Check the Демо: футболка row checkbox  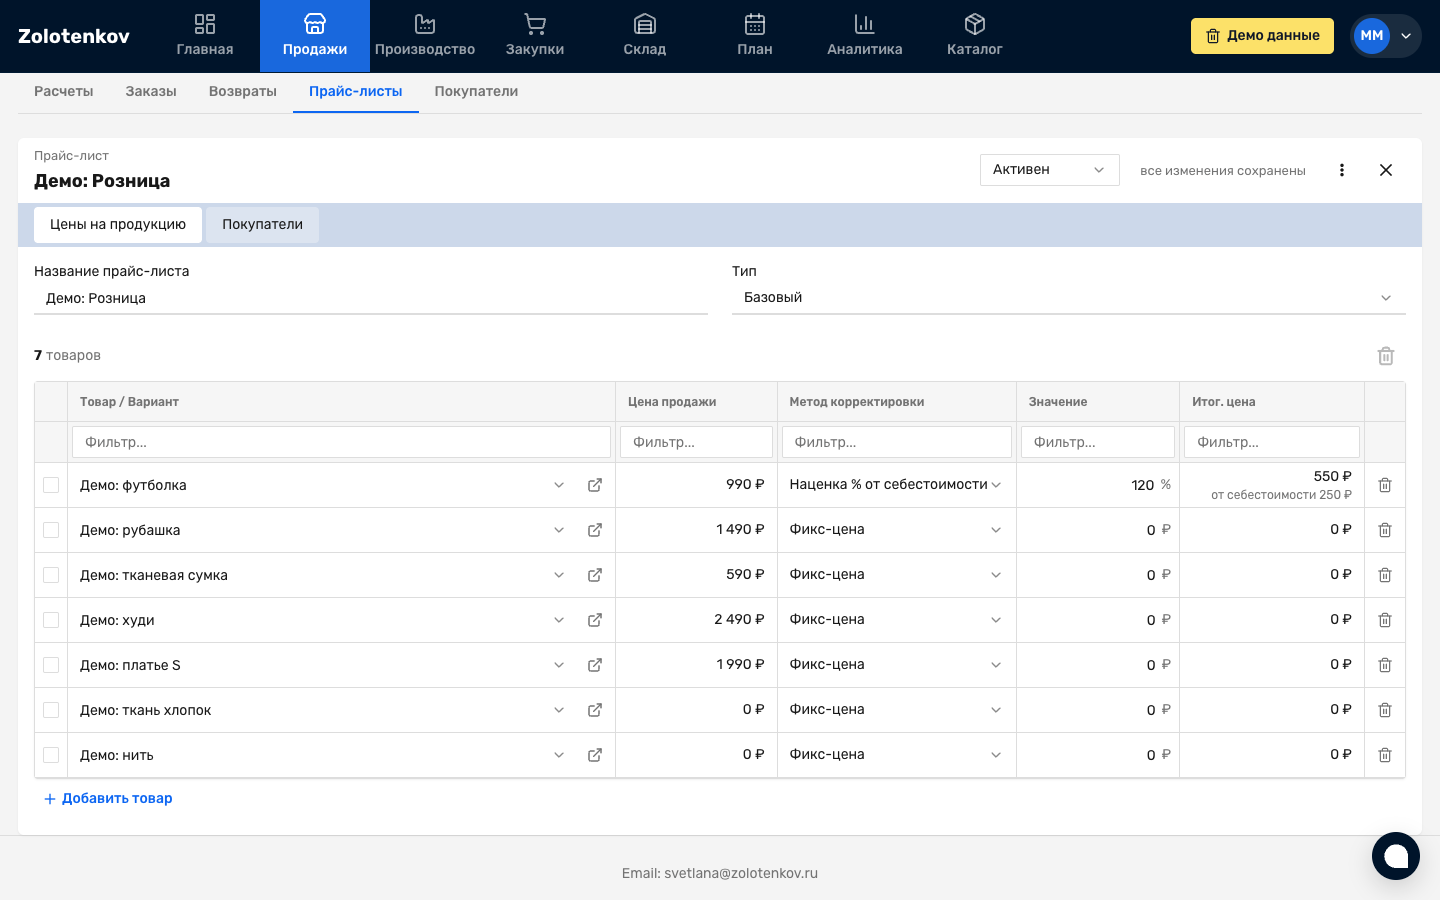[x=51, y=485]
